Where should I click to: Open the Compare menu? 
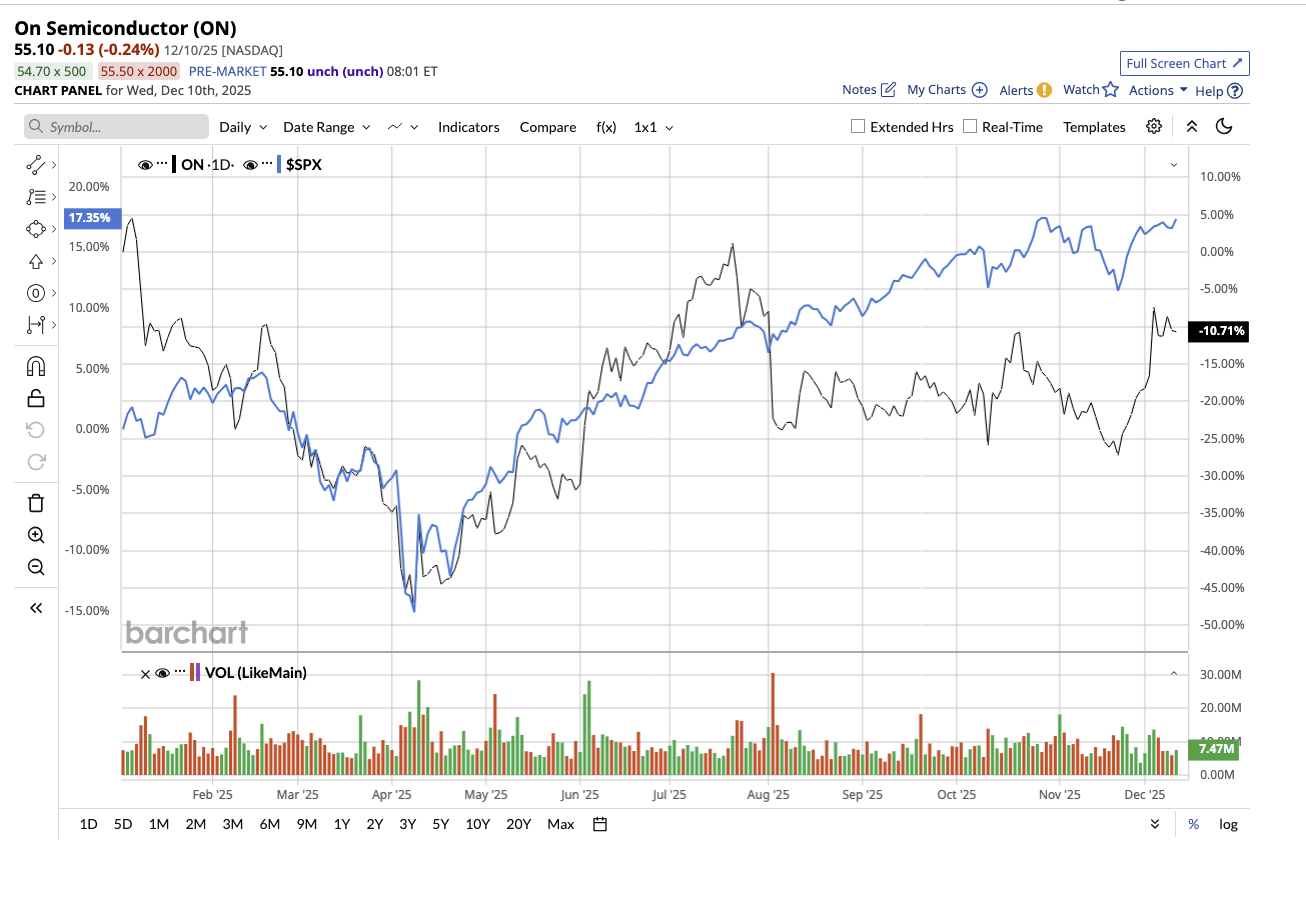(548, 127)
